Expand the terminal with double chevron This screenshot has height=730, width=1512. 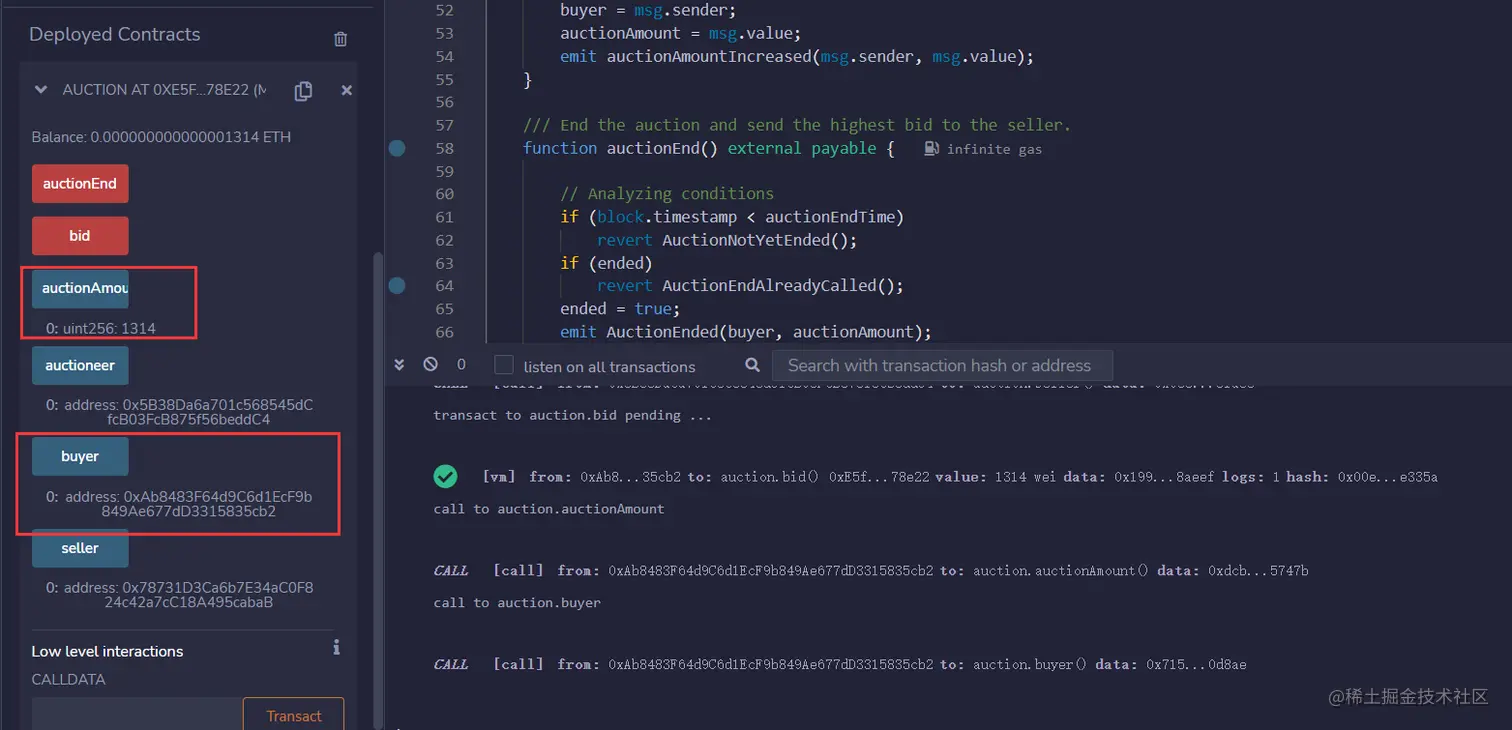click(399, 365)
